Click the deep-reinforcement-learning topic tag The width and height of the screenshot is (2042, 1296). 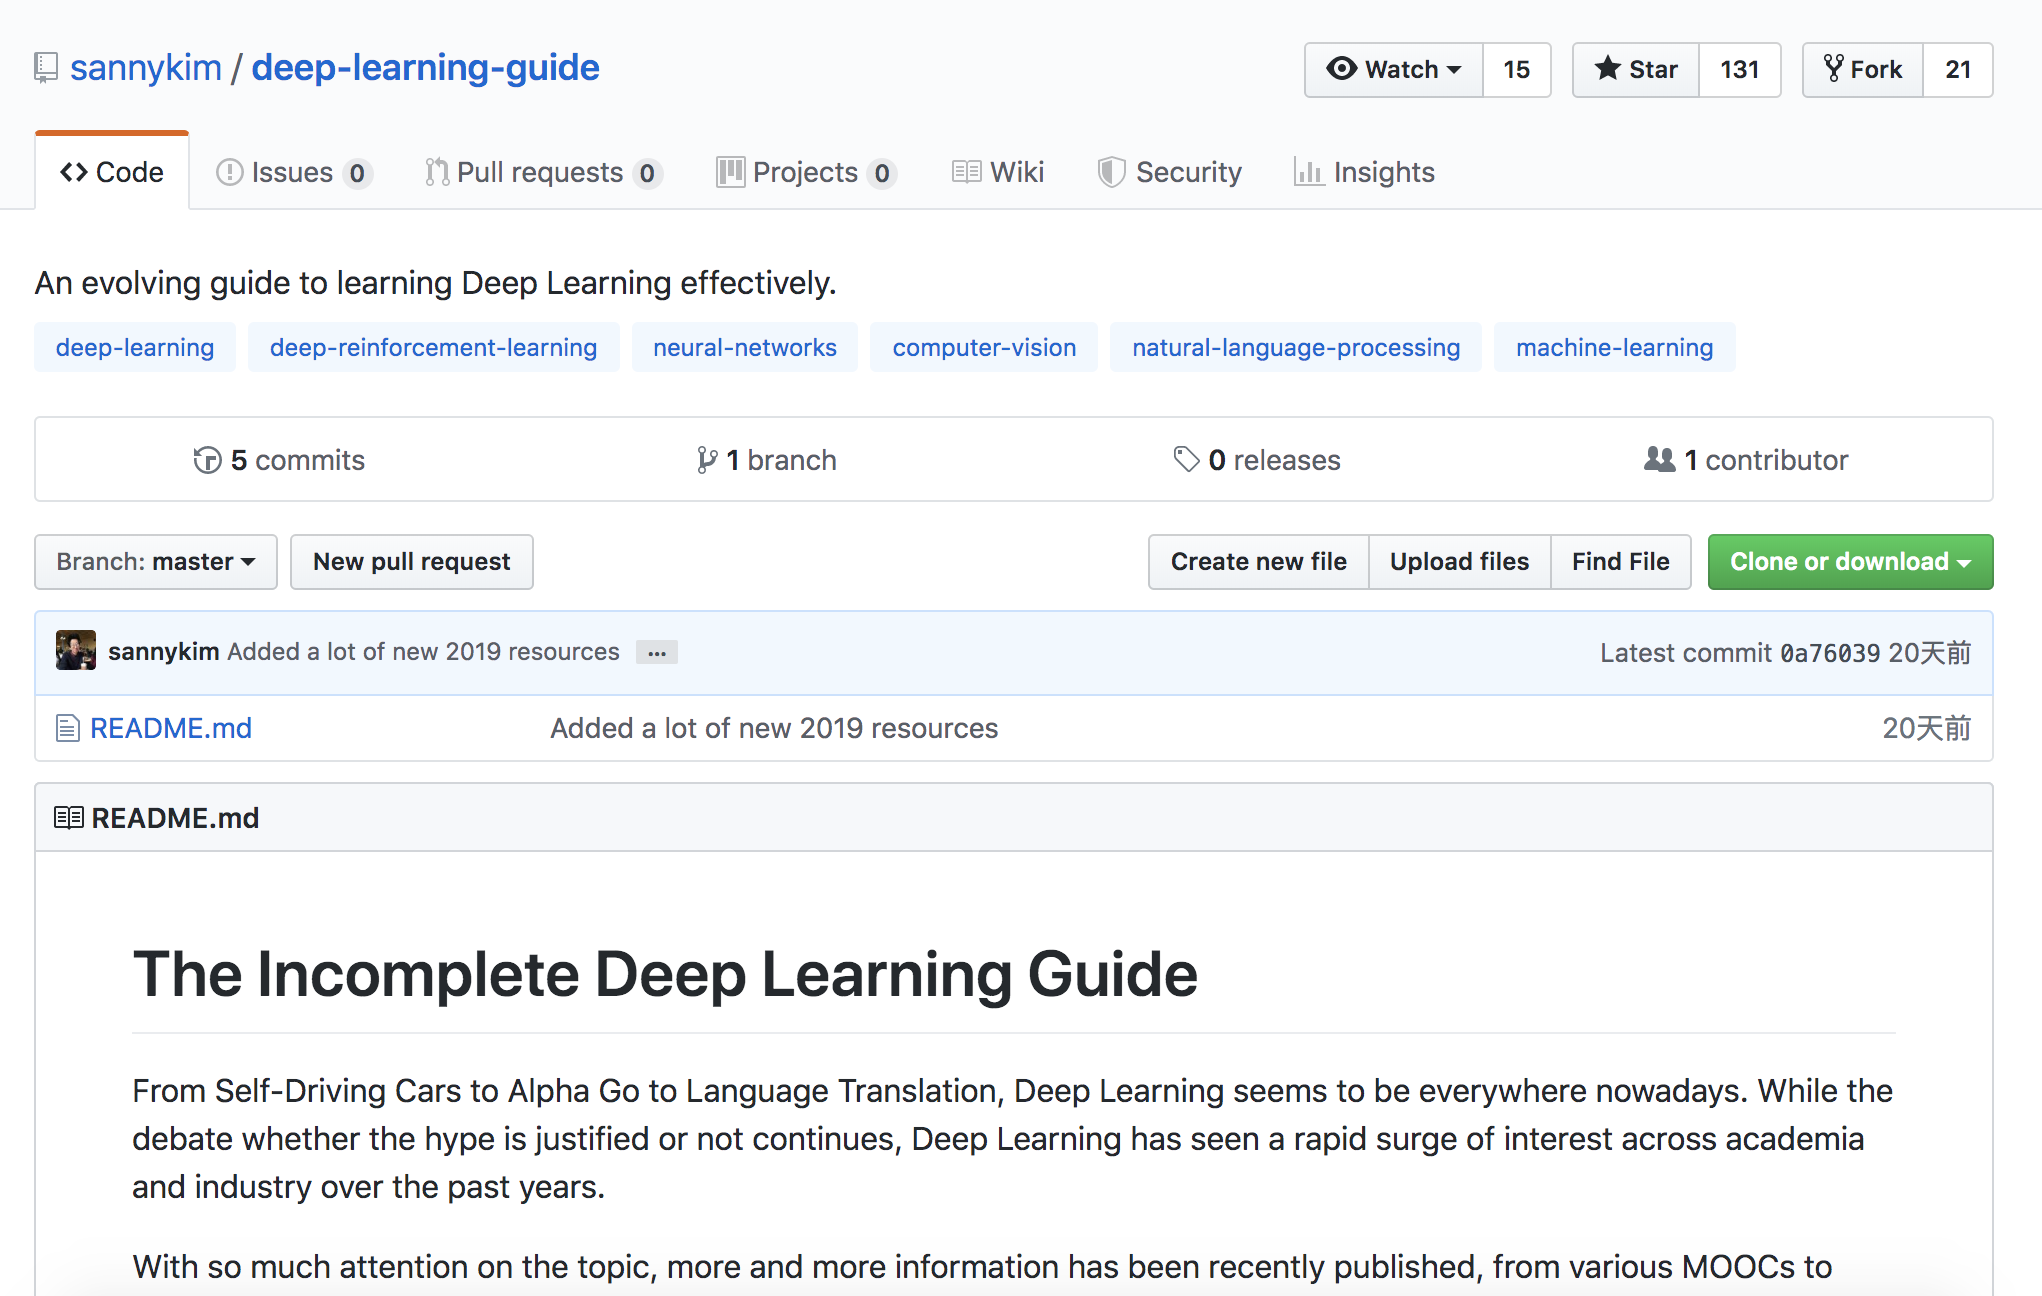pyautogui.click(x=433, y=347)
